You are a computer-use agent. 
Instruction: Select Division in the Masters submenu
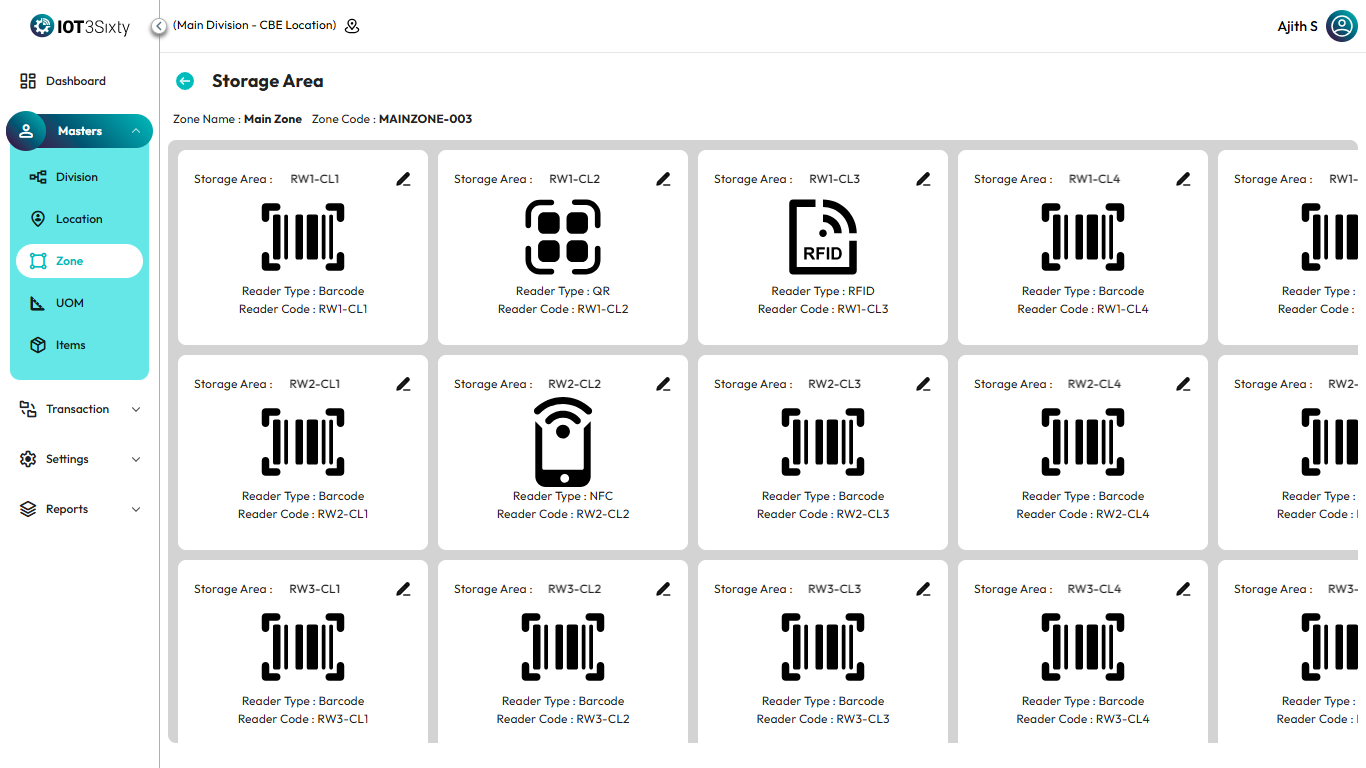click(77, 177)
